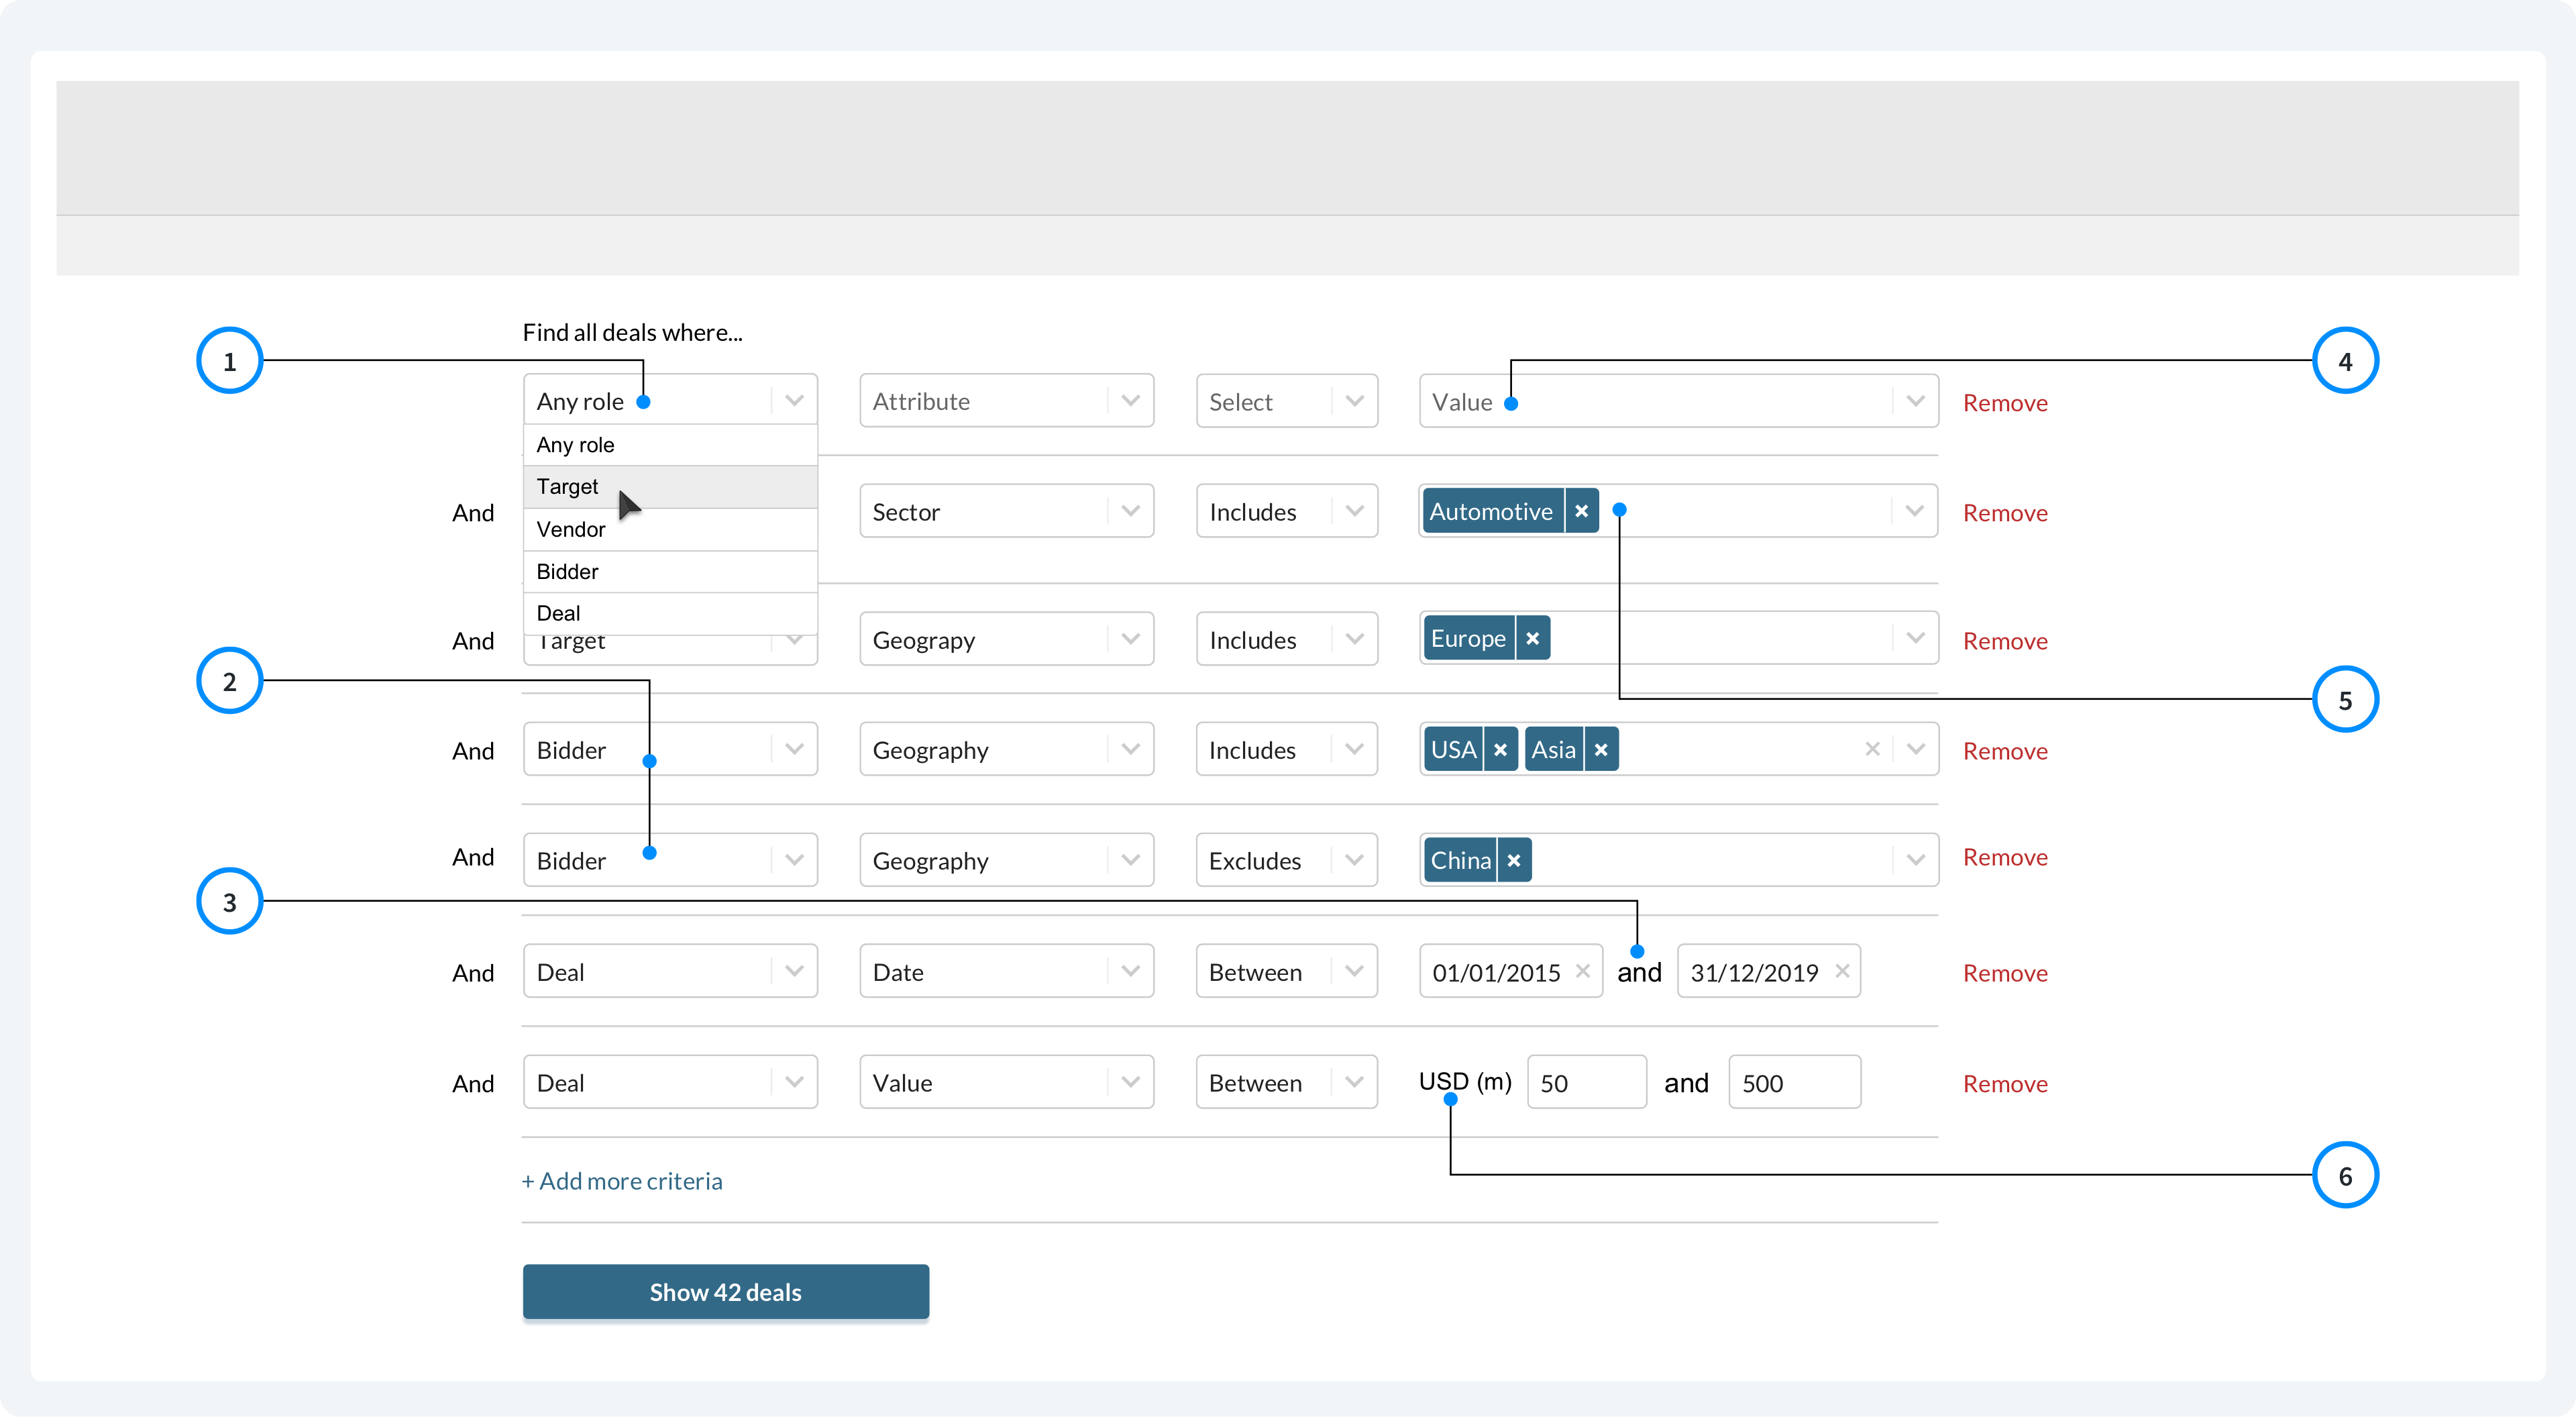Viewport: 2576px width, 1417px height.
Task: Click the maximum value field containing 500
Action: 1794,1083
